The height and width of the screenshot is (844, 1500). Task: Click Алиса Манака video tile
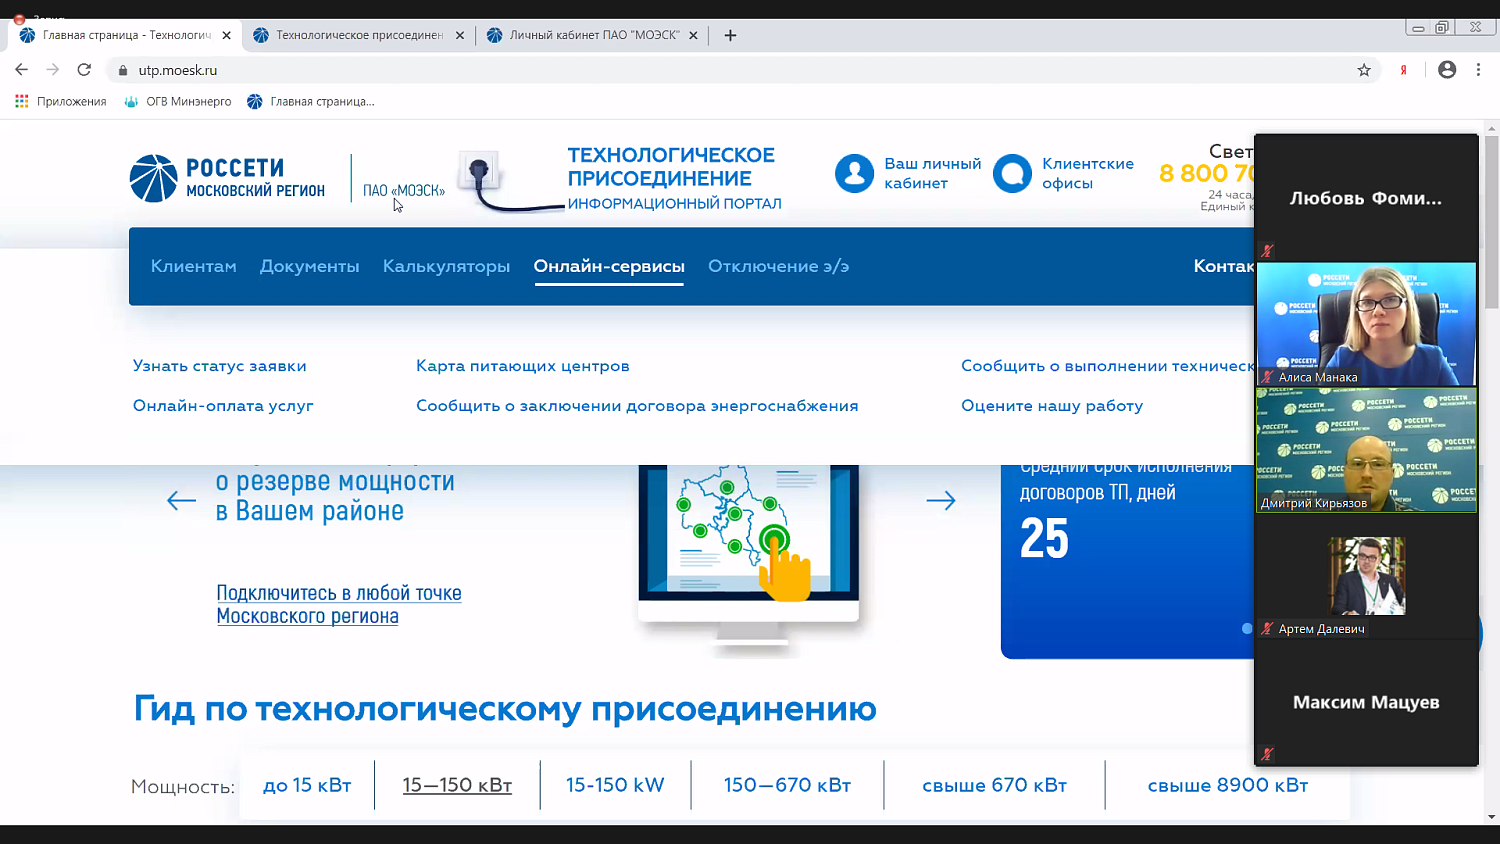[1366, 324]
